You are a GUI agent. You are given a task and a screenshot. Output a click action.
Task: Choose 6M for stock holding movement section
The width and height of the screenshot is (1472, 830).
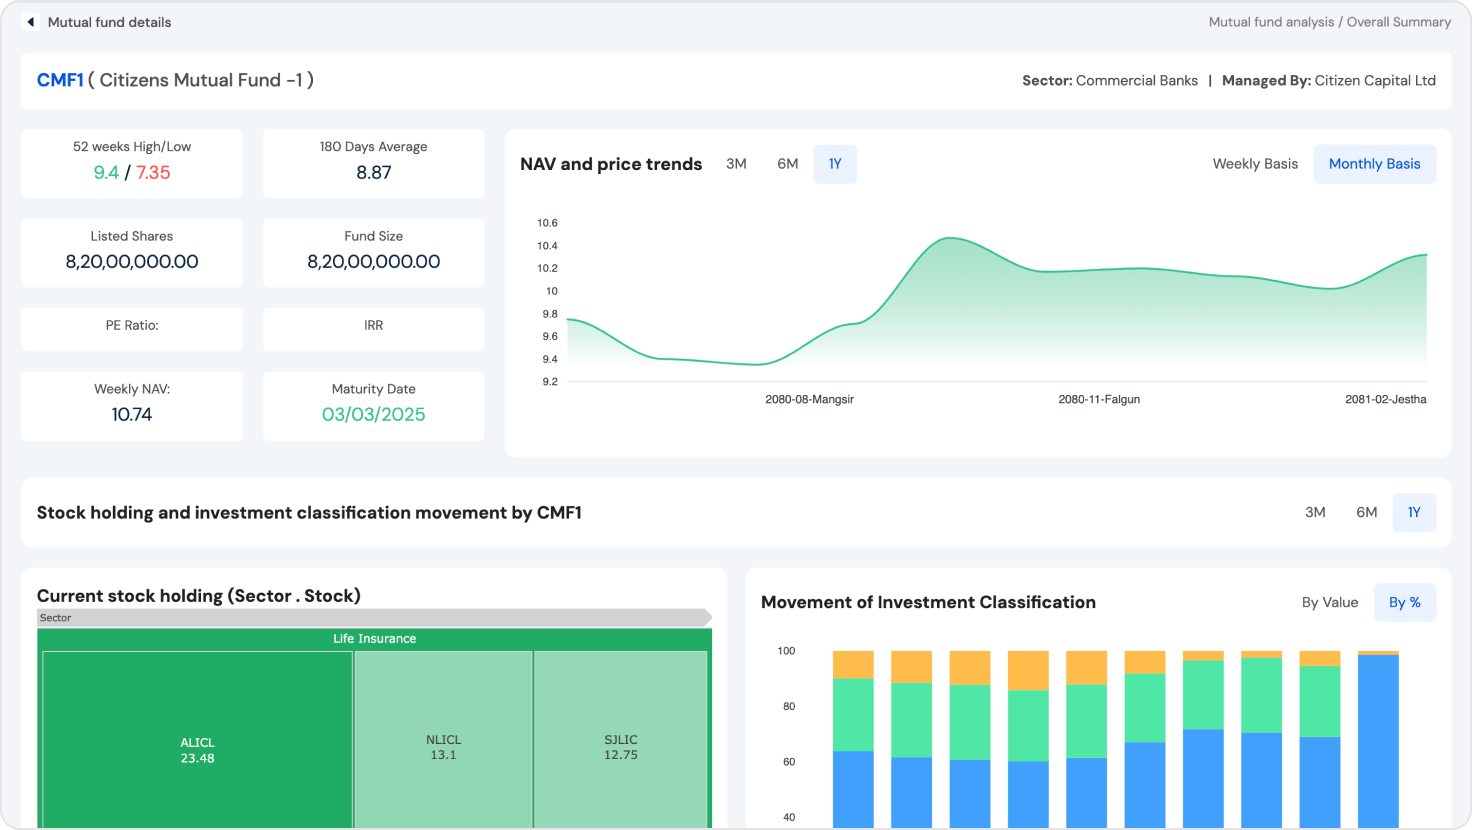coord(1366,512)
